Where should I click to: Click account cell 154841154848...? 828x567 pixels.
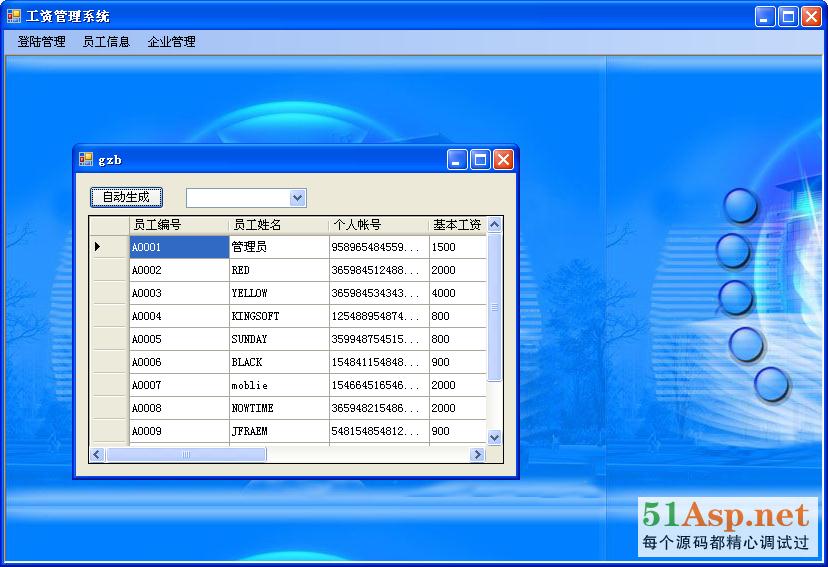click(379, 362)
